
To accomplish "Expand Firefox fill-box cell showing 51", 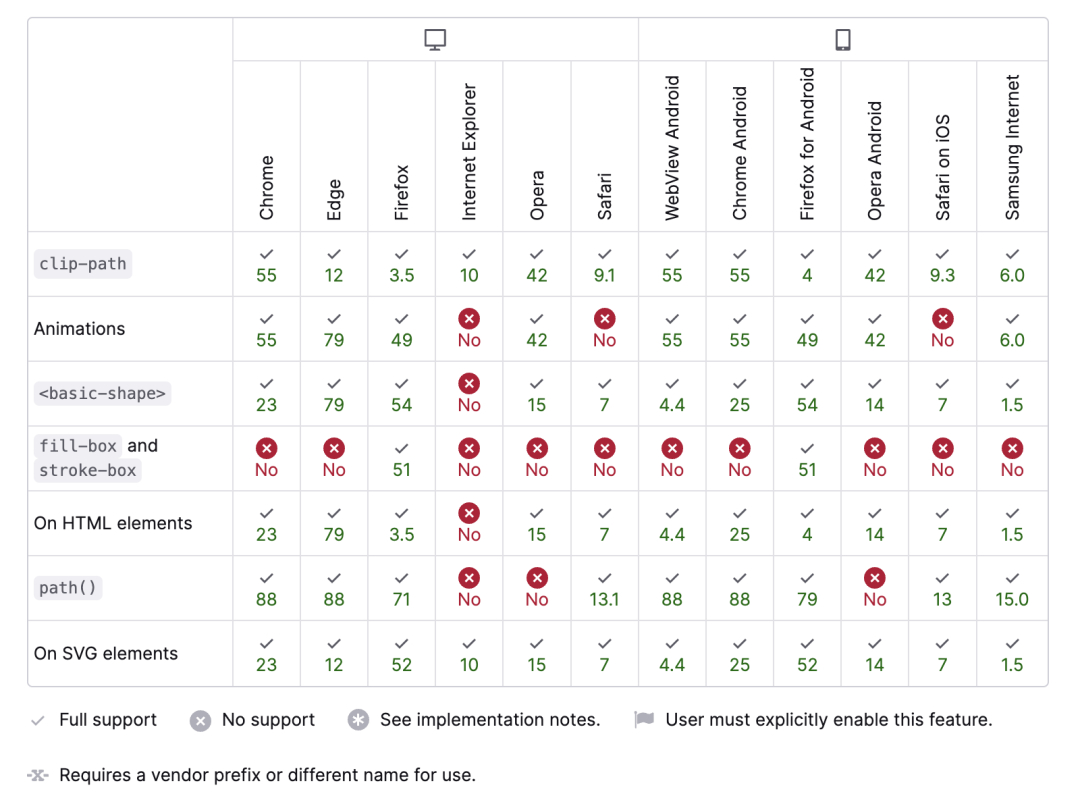I will tap(402, 459).
